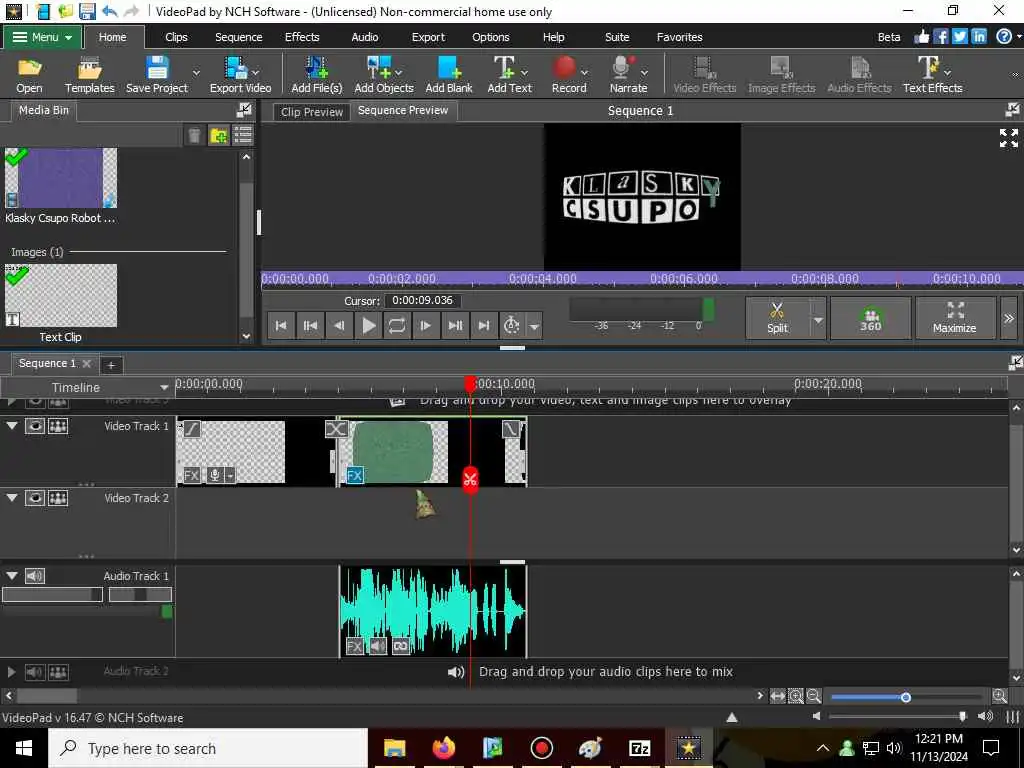Open the Audio ribbon tab
Image resolution: width=1024 pixels, height=768 pixels.
tap(364, 37)
